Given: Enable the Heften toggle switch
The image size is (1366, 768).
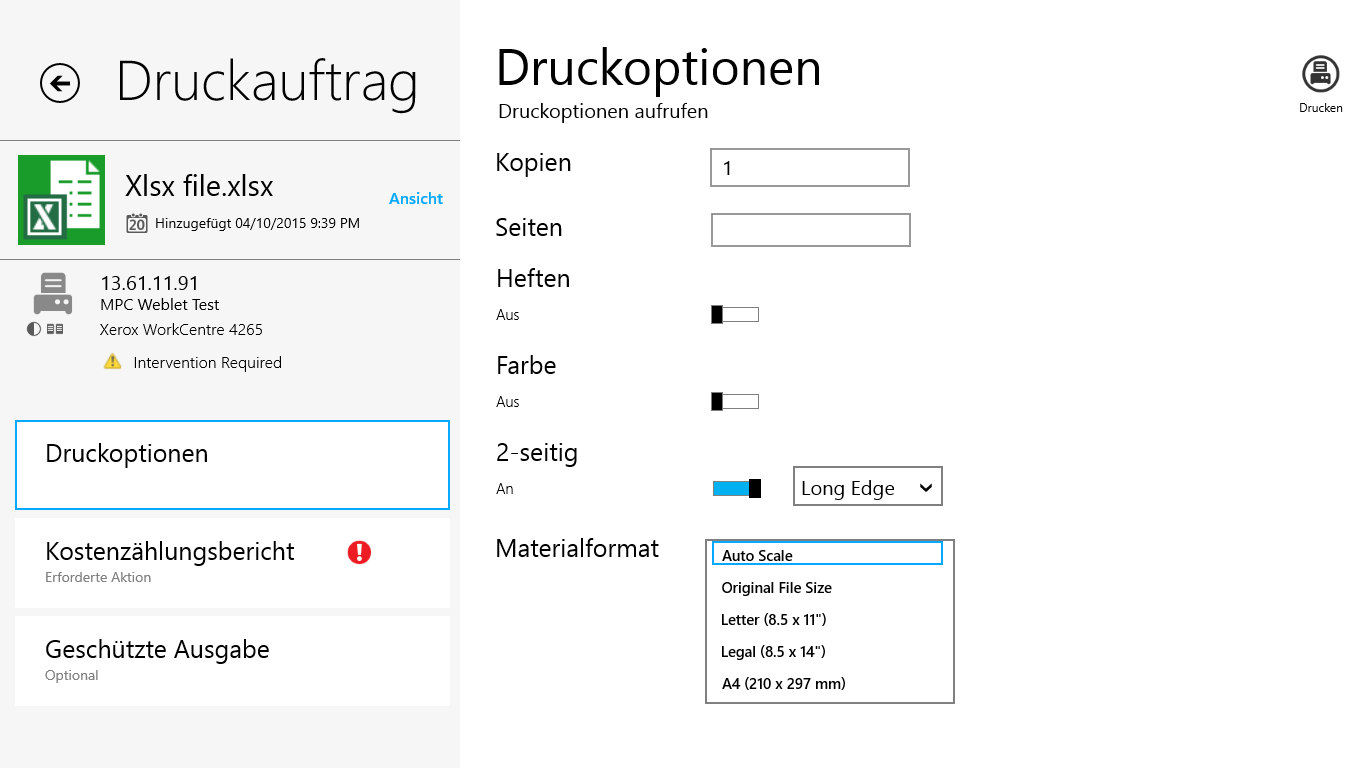Looking at the screenshot, I should point(735,315).
